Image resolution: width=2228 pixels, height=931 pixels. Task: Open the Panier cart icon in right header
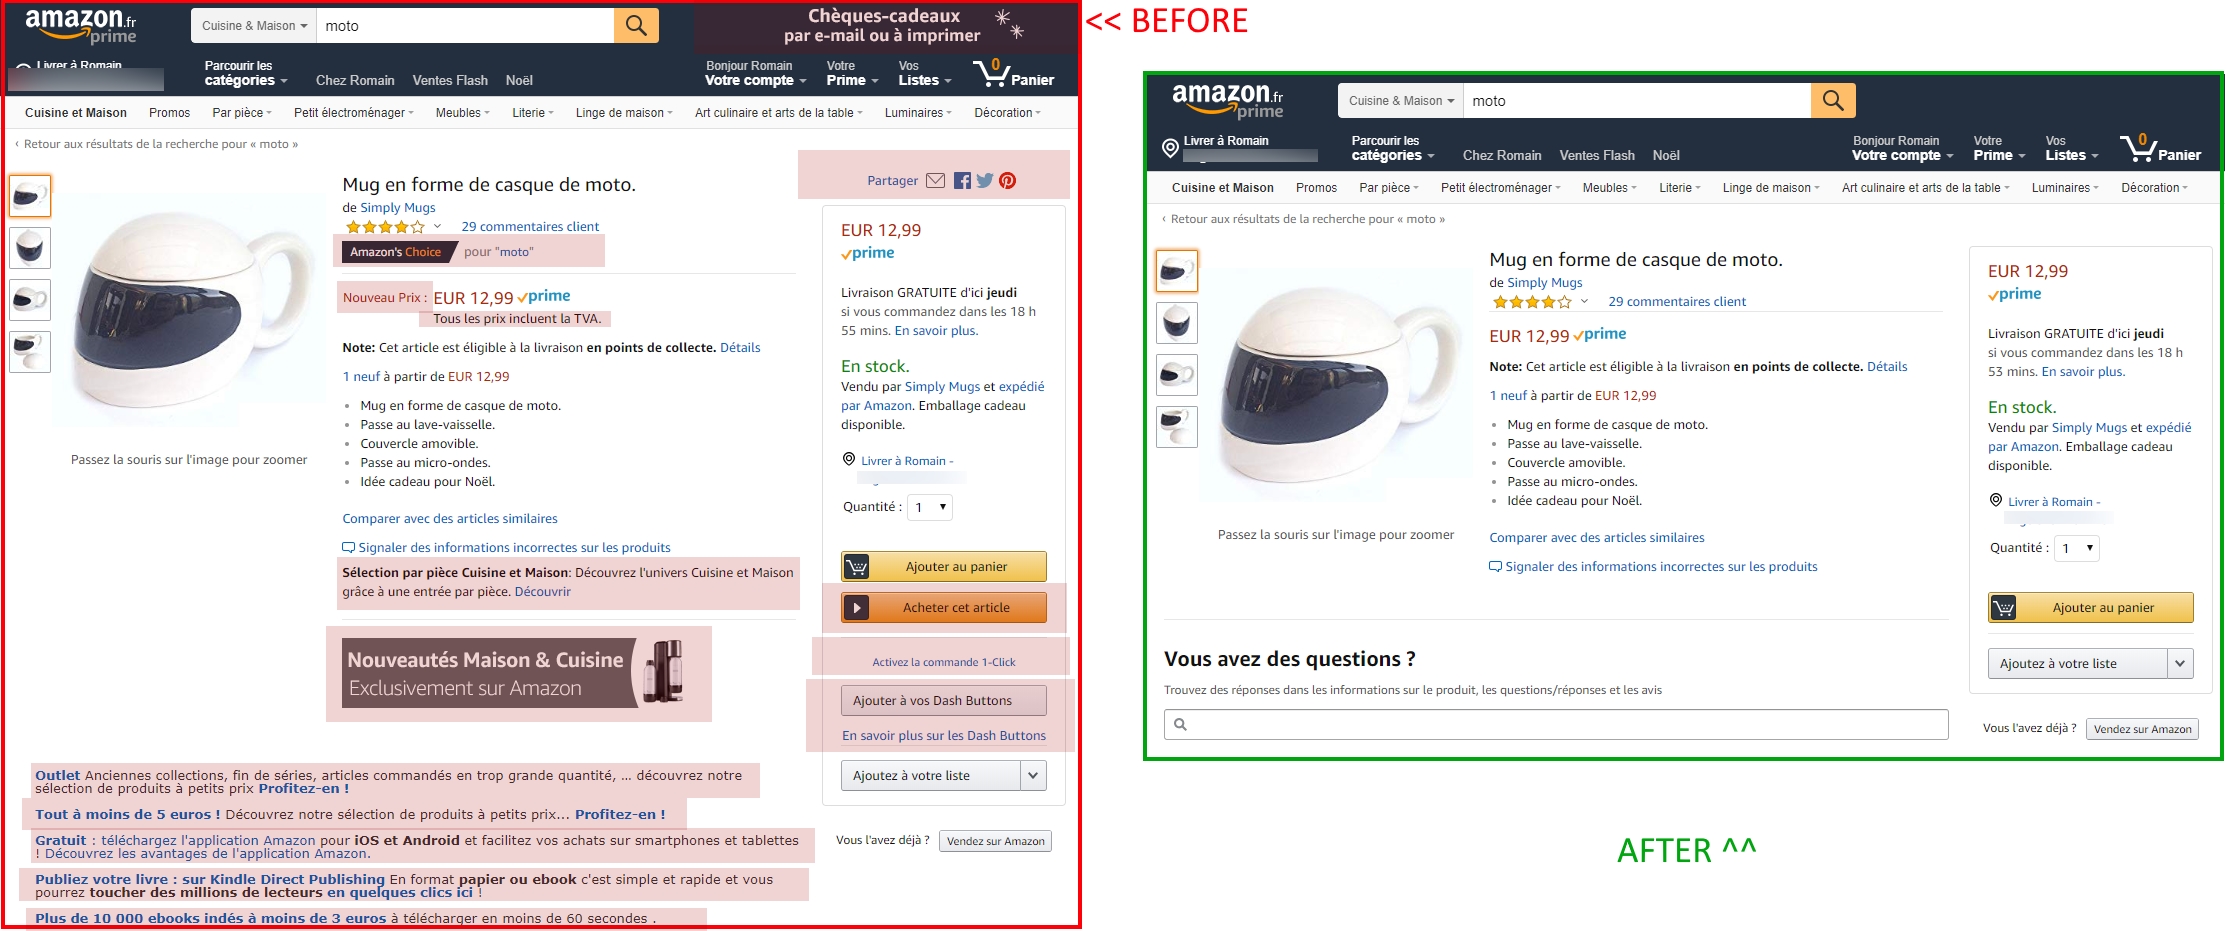pos(2161,148)
